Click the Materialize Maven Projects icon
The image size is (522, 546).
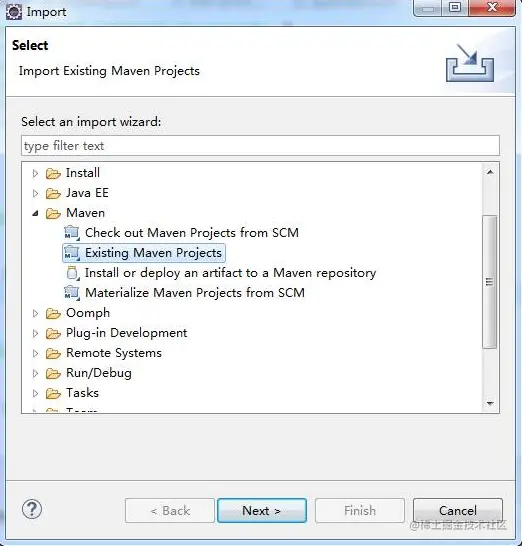[x=72, y=293]
